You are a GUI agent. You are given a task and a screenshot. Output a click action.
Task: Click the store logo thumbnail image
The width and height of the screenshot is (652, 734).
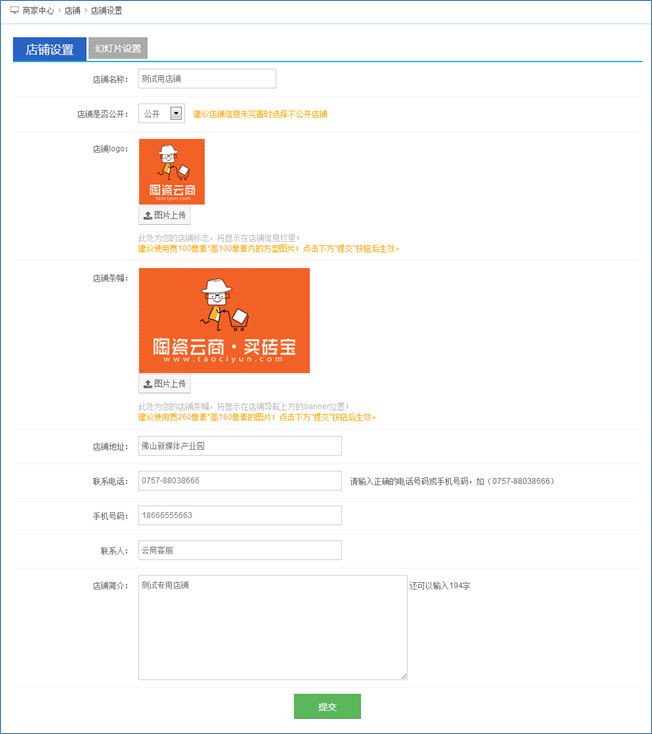pos(172,171)
